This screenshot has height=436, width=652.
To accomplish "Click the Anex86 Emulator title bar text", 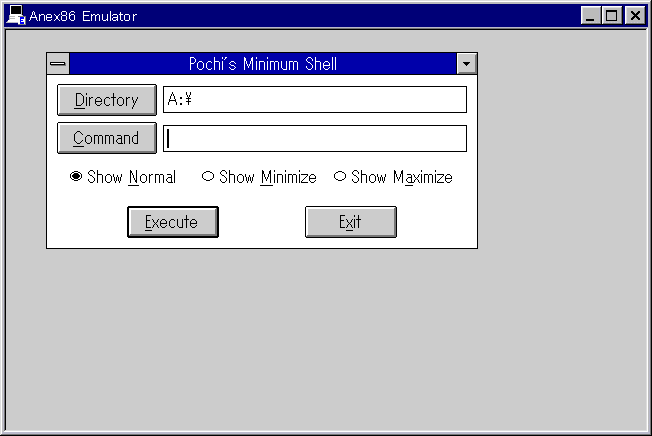I will point(83,16).
